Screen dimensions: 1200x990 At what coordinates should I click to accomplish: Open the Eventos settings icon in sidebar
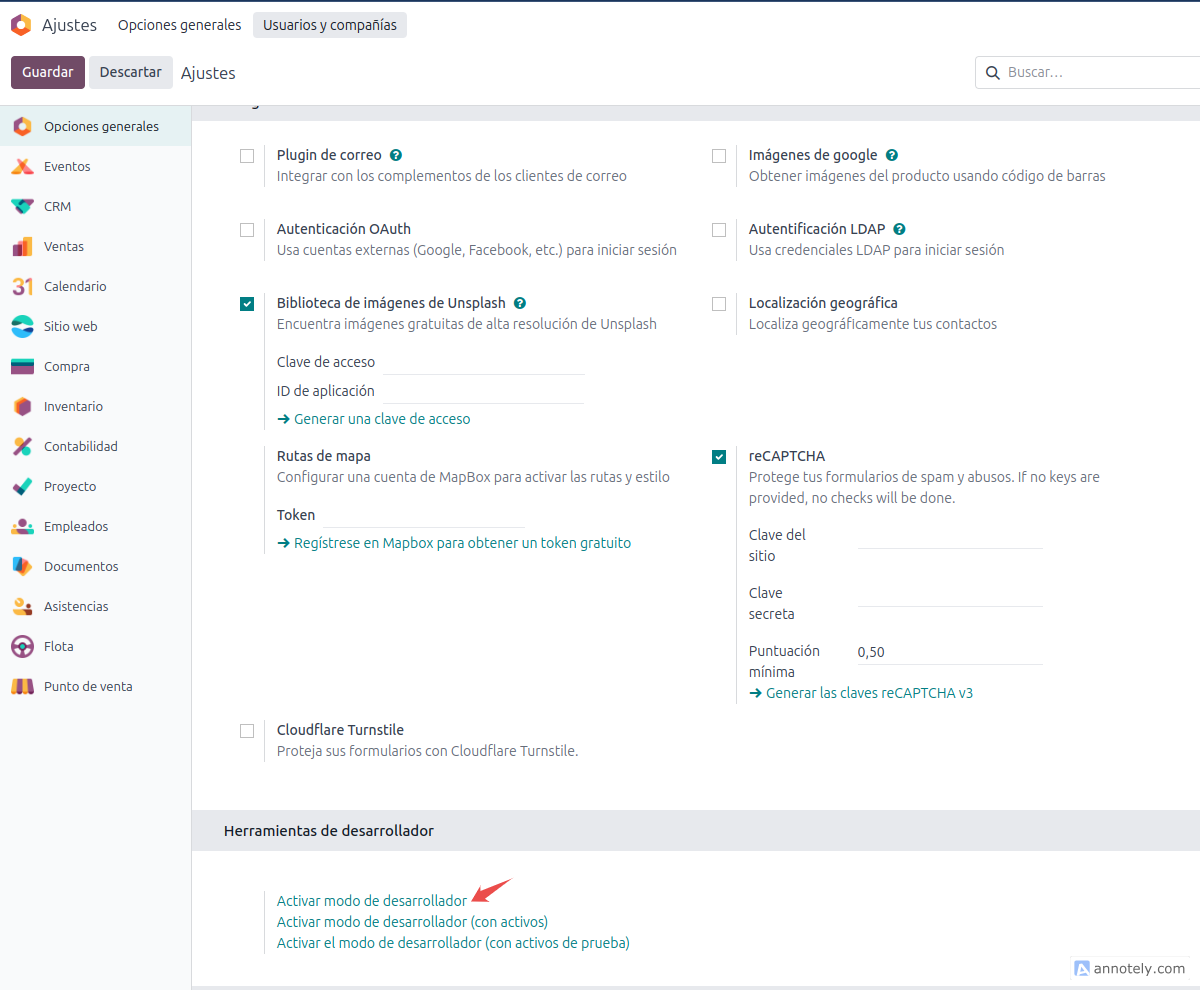22,167
